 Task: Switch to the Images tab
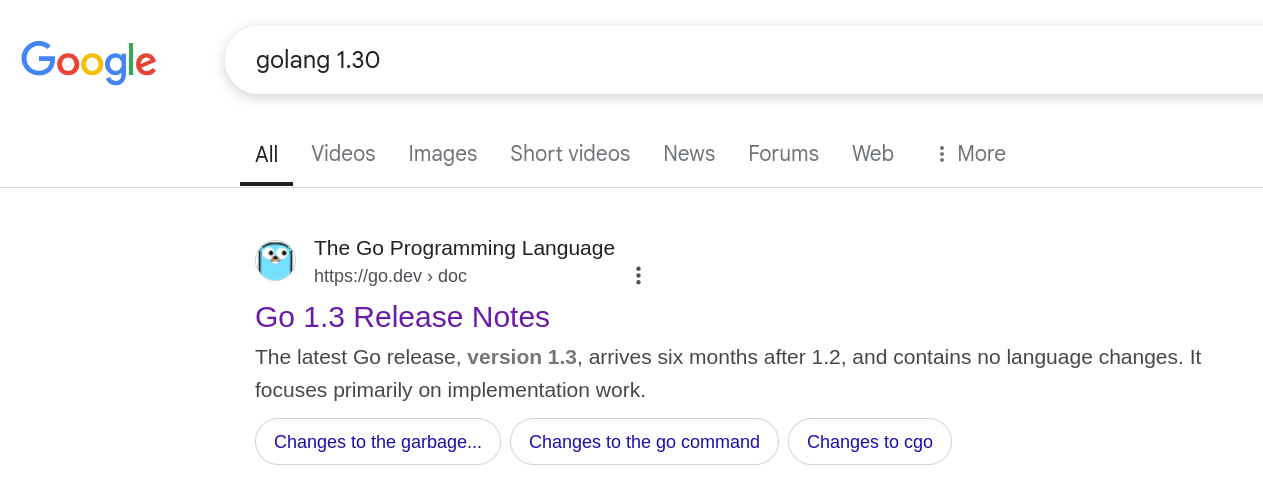pyautogui.click(x=442, y=154)
